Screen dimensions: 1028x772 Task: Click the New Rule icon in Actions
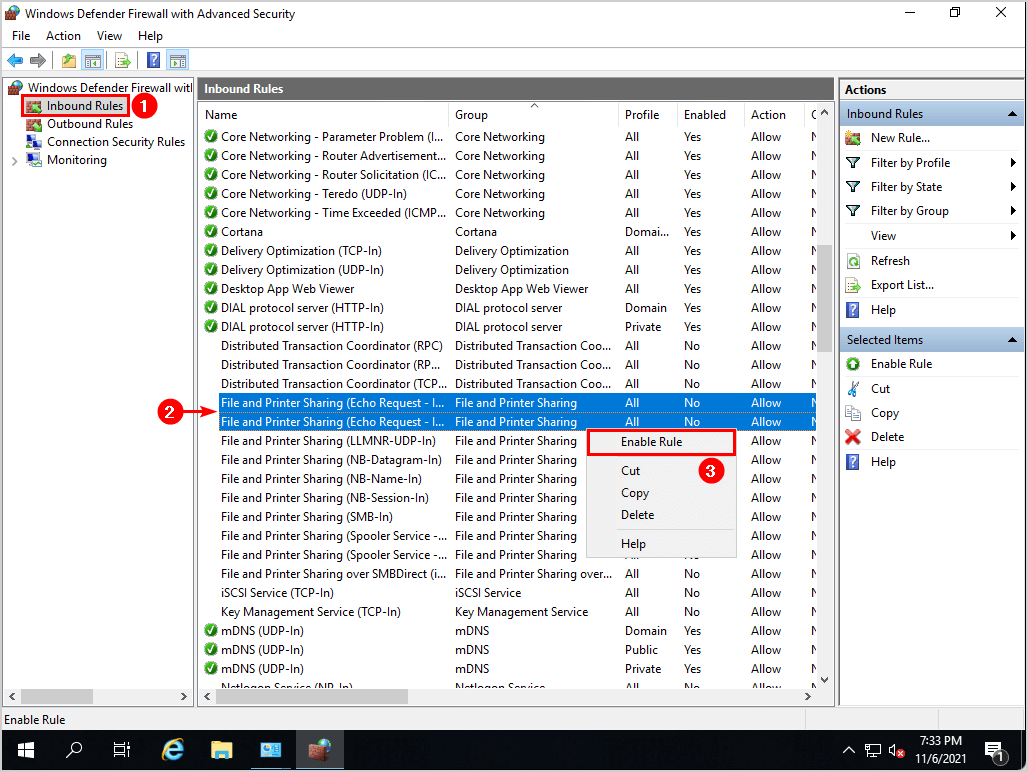tap(853, 138)
